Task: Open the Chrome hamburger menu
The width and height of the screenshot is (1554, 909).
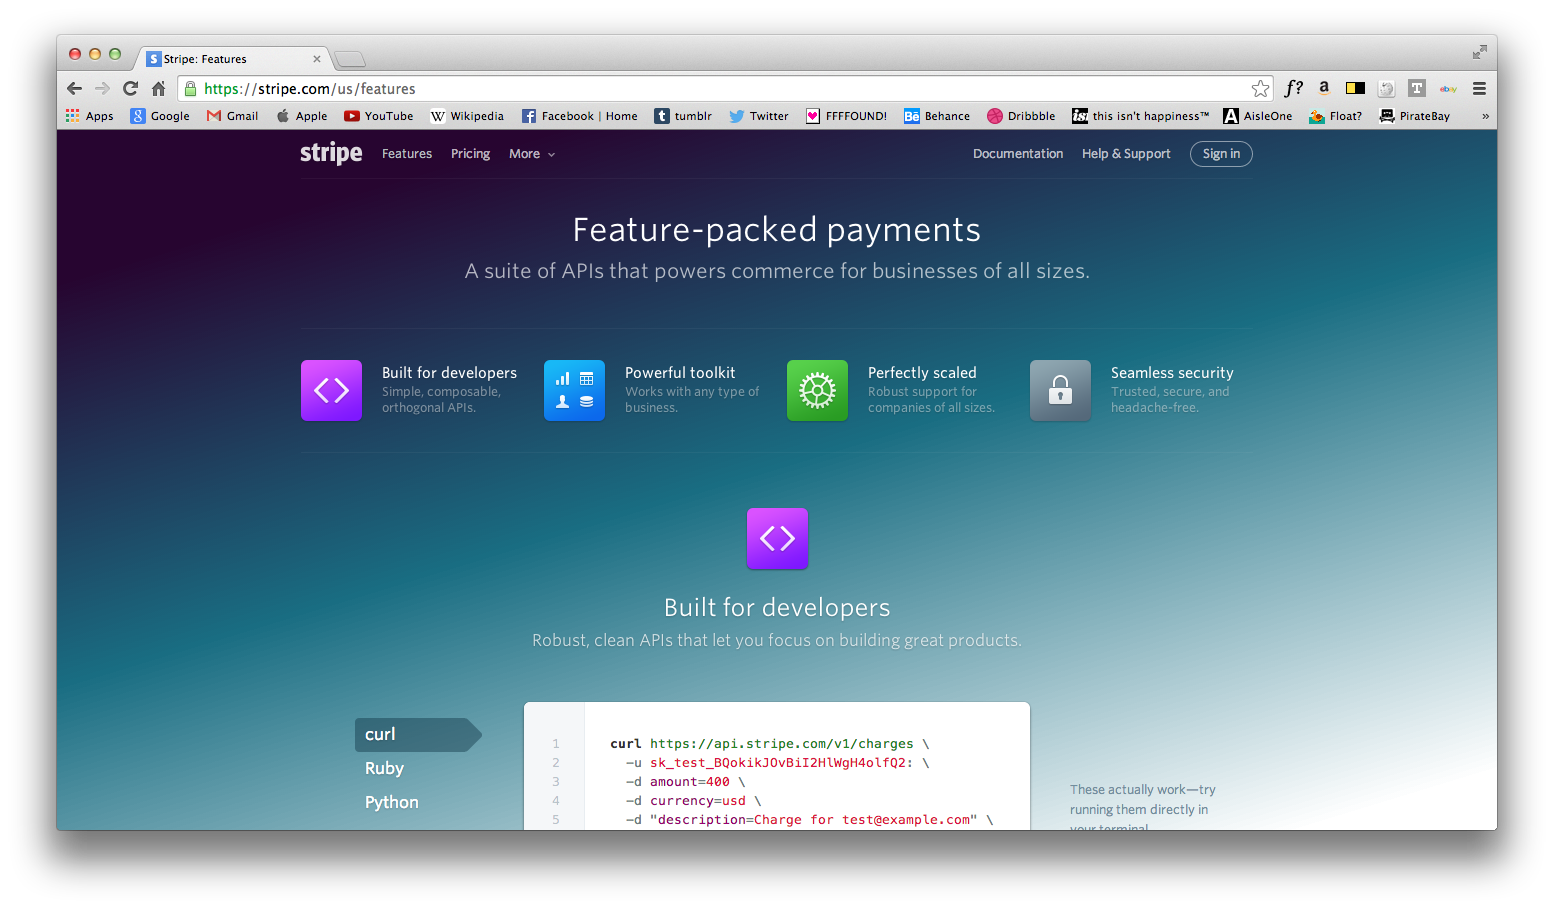Action: pos(1479,89)
